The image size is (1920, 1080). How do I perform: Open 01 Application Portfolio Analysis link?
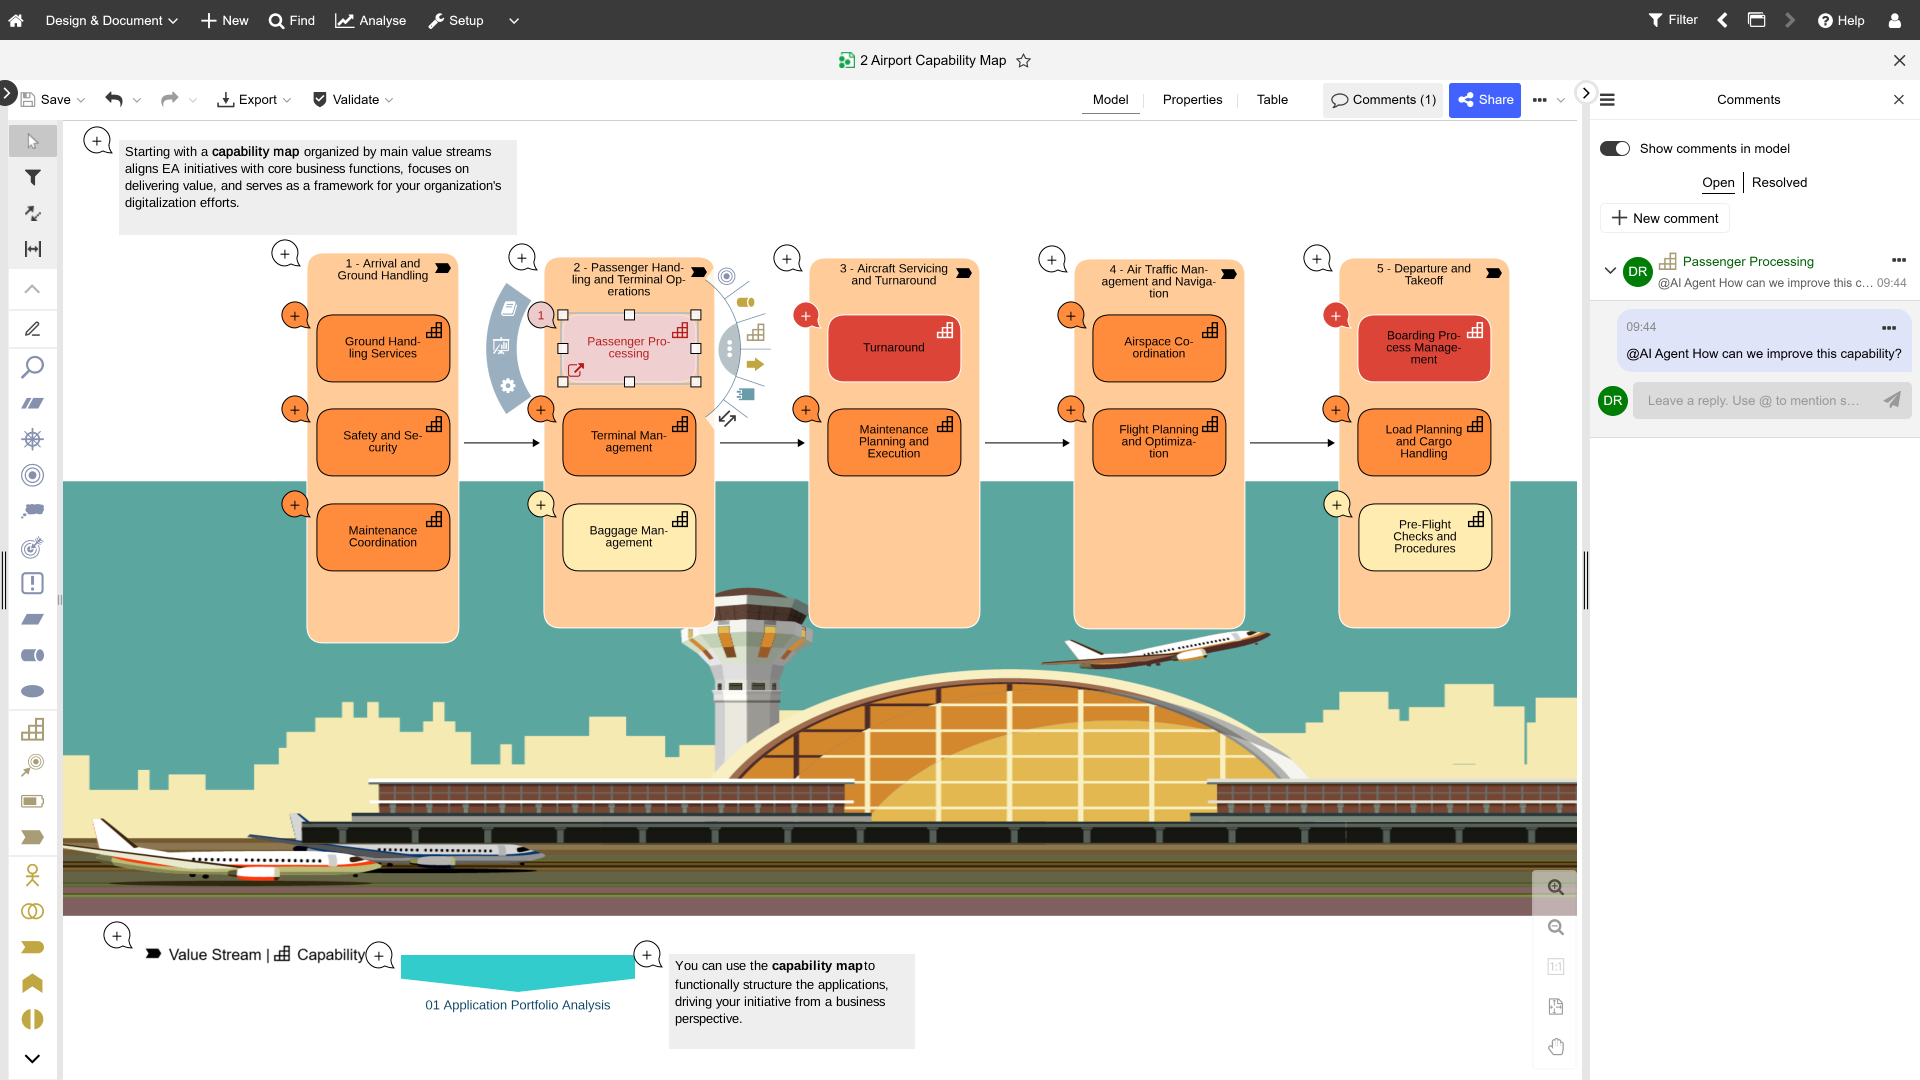pos(517,1005)
